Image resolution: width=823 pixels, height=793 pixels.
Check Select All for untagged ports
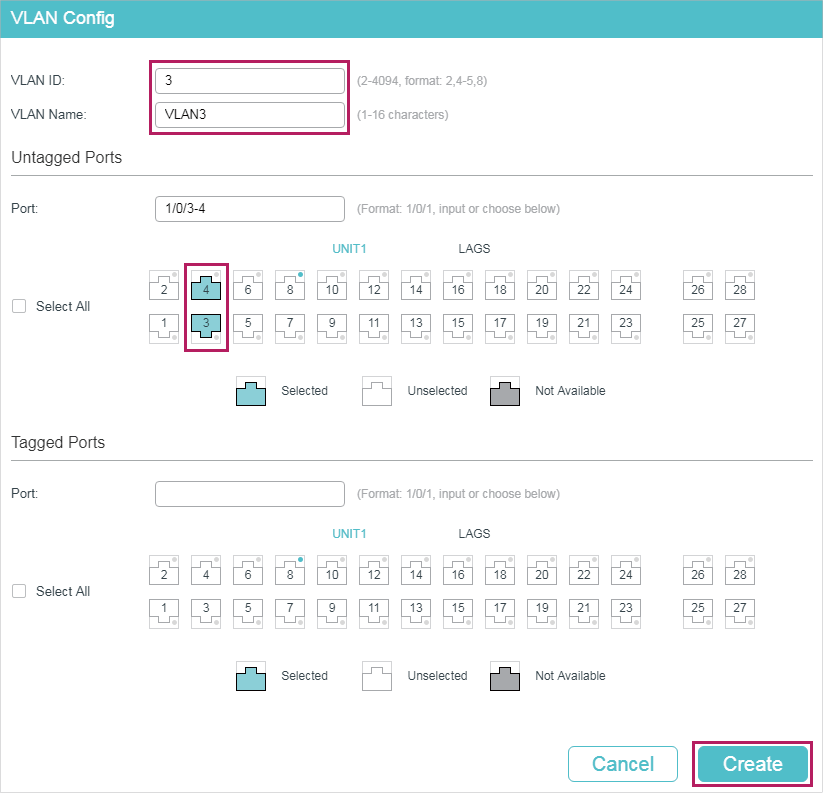pos(19,306)
